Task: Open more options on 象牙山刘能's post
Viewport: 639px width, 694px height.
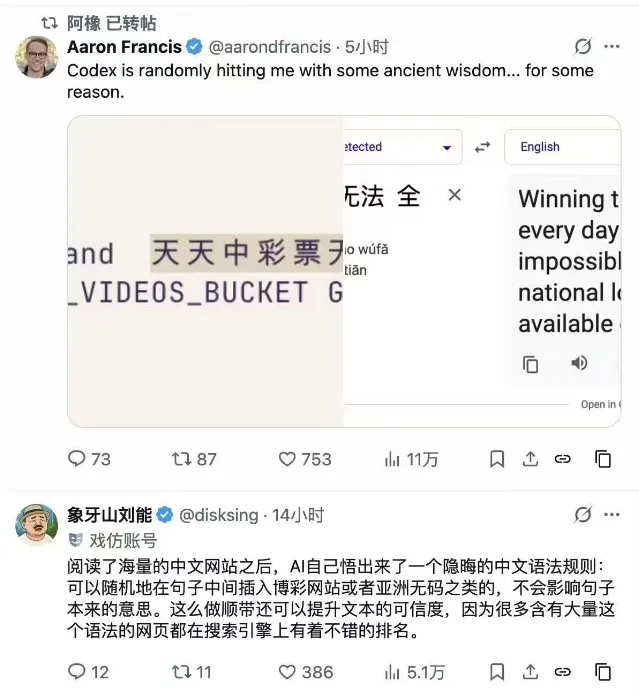Action: coord(612,514)
